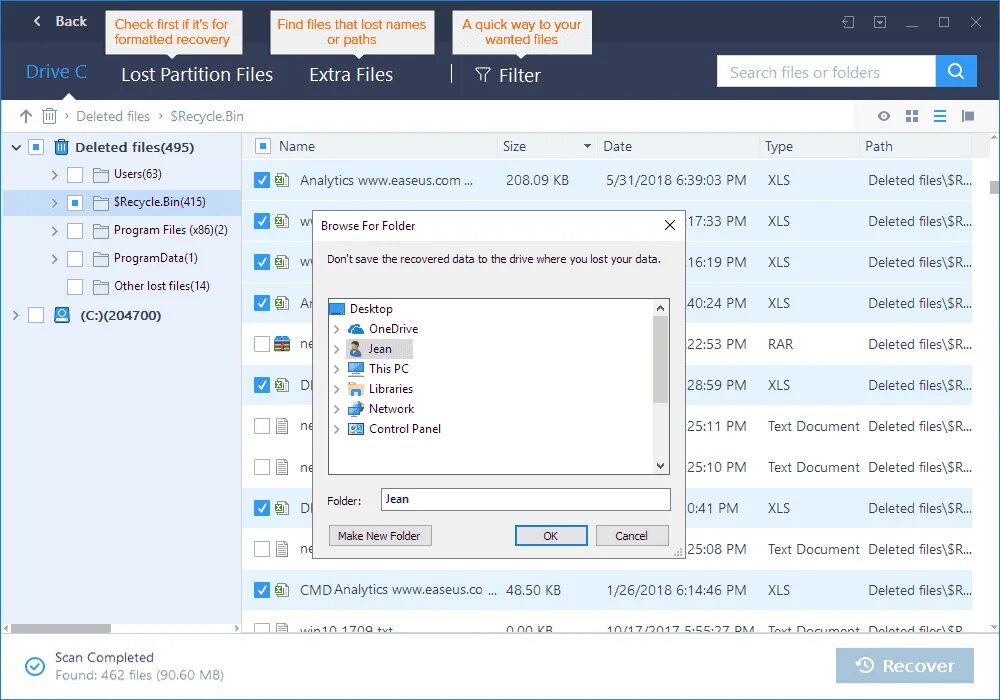Viewport: 1000px width, 700px height.
Task: Select Desktop in the folder tree
Action: (371, 309)
